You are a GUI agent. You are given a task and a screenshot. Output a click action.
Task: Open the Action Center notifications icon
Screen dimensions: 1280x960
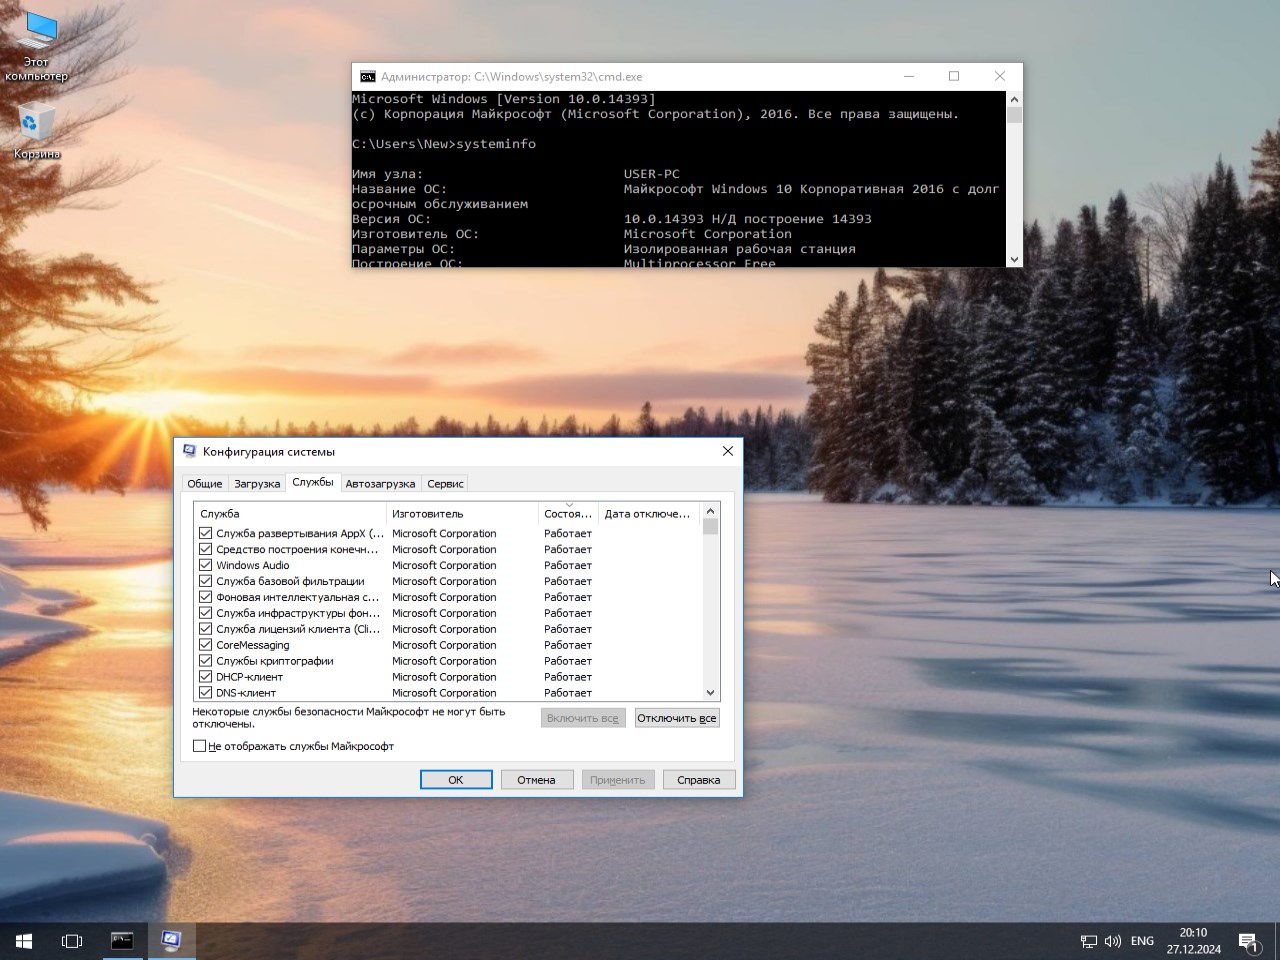point(1249,941)
